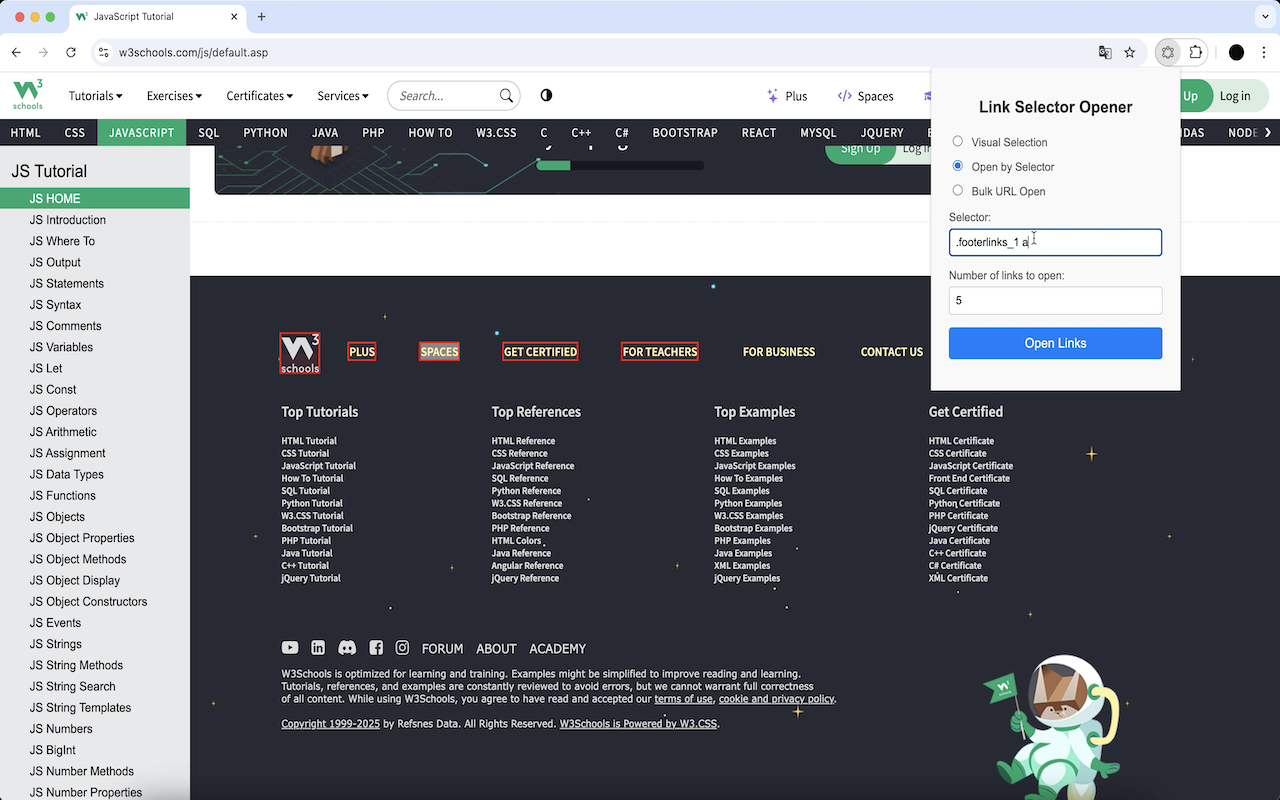The height and width of the screenshot is (800, 1280).
Task: Open the Exercises dropdown
Action: [x=173, y=95]
